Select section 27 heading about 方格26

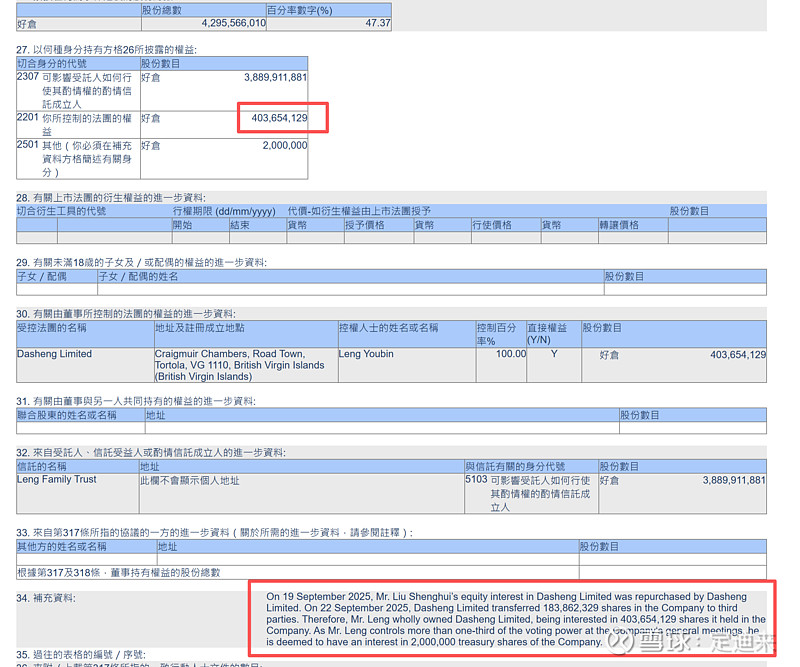click(x=106, y=50)
